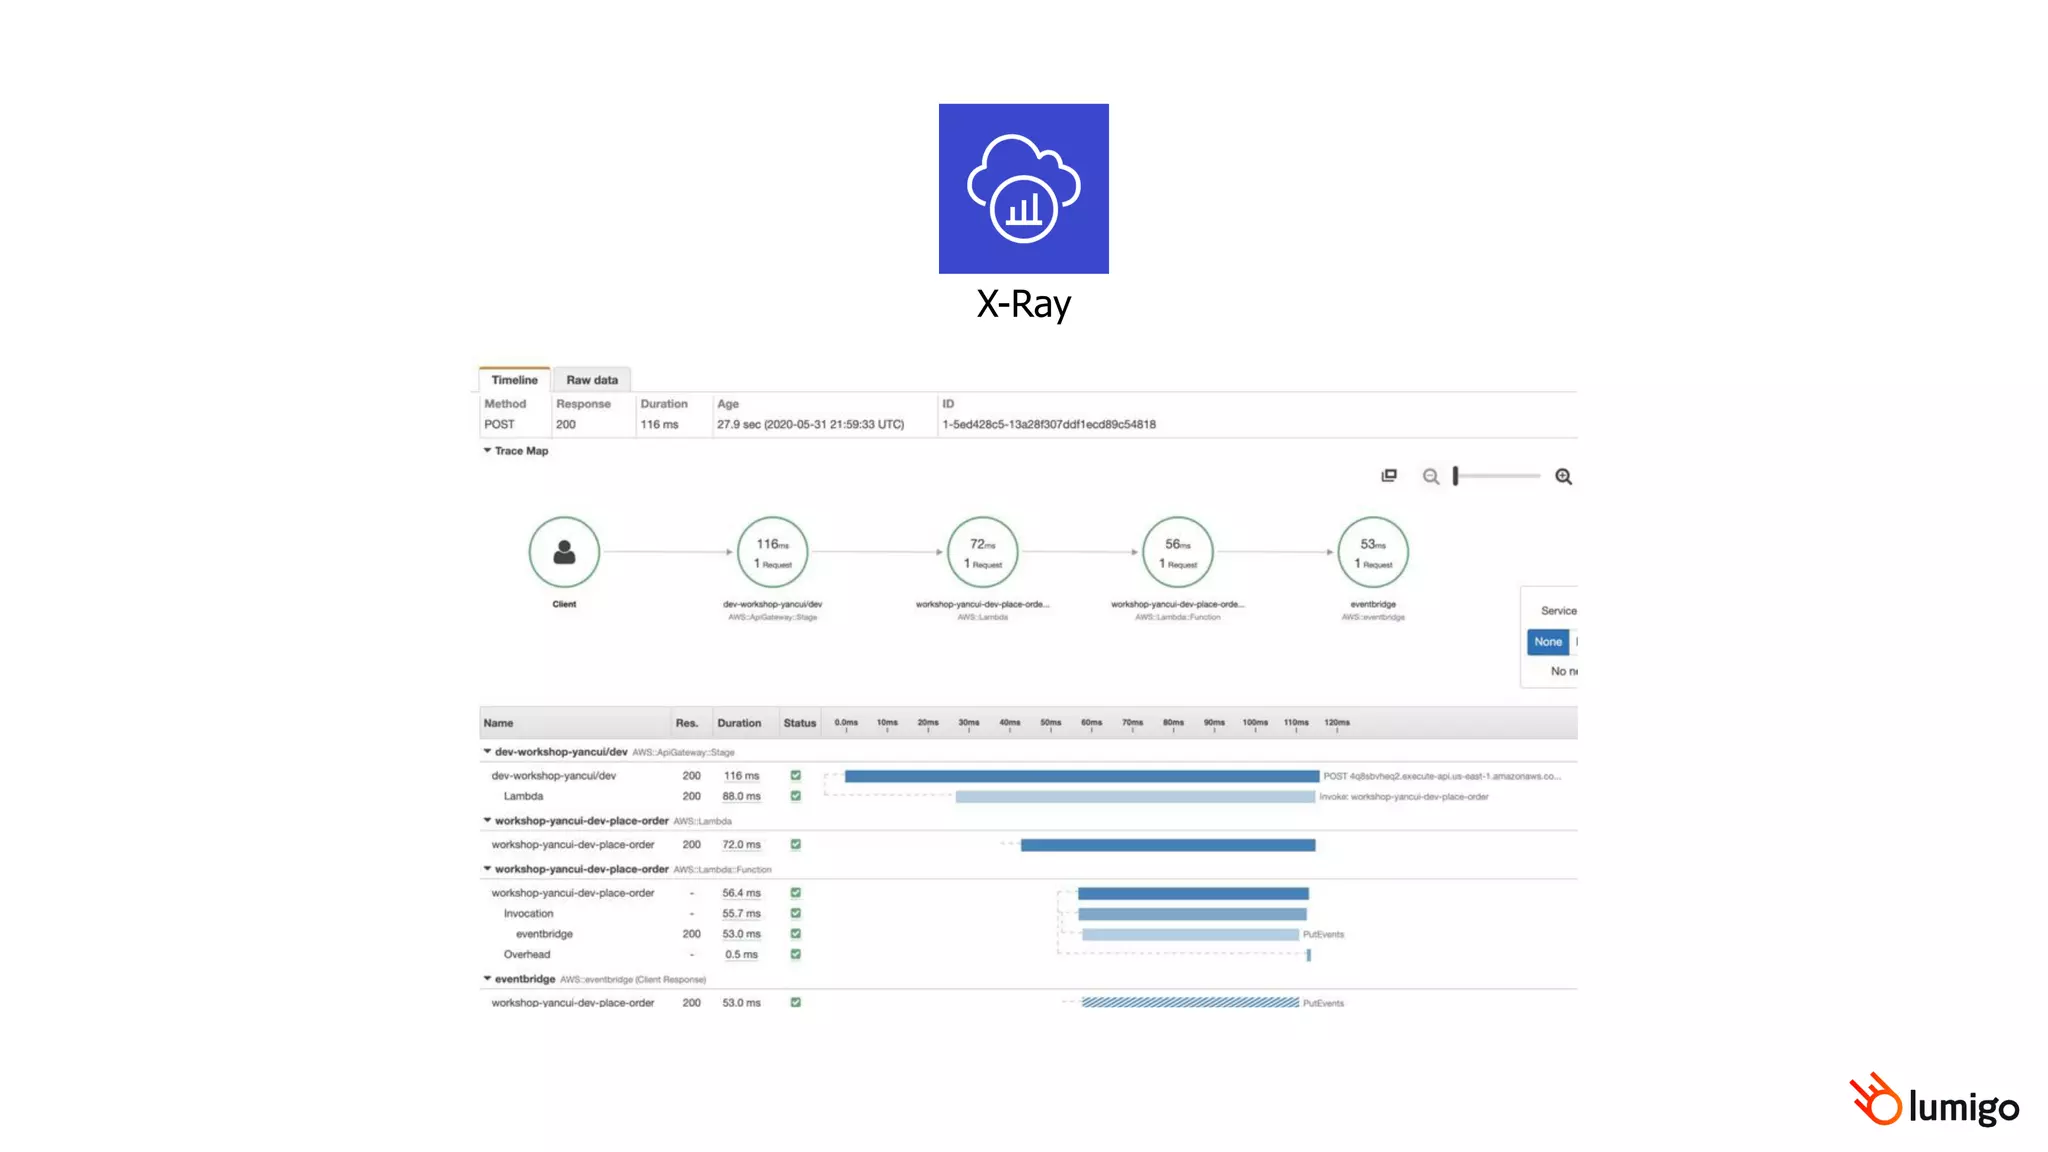
Task: Click the zoom out magnifier icon
Action: click(x=1430, y=477)
